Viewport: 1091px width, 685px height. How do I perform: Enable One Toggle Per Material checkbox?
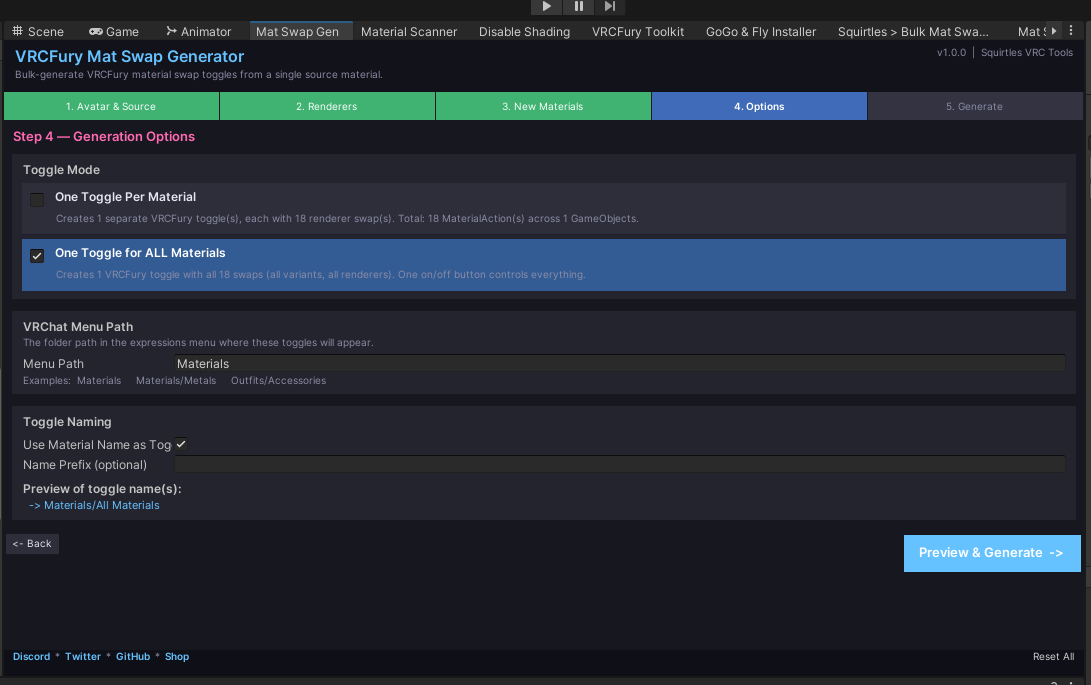coord(37,200)
